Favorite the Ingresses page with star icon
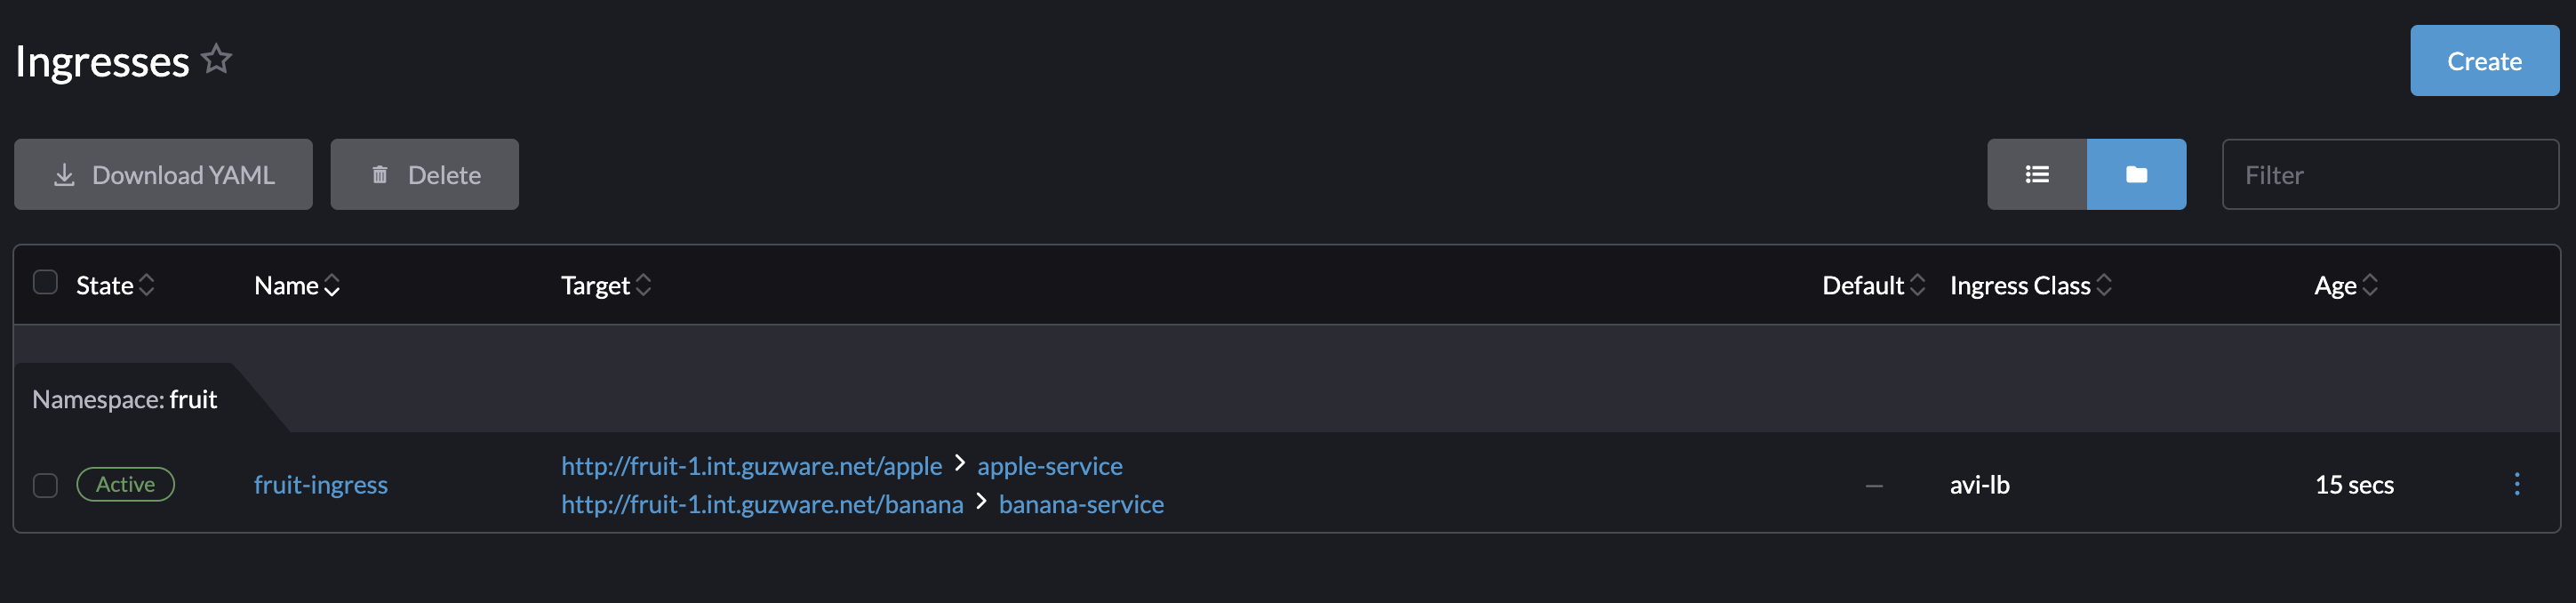Viewport: 2576px width, 603px height. tap(216, 60)
